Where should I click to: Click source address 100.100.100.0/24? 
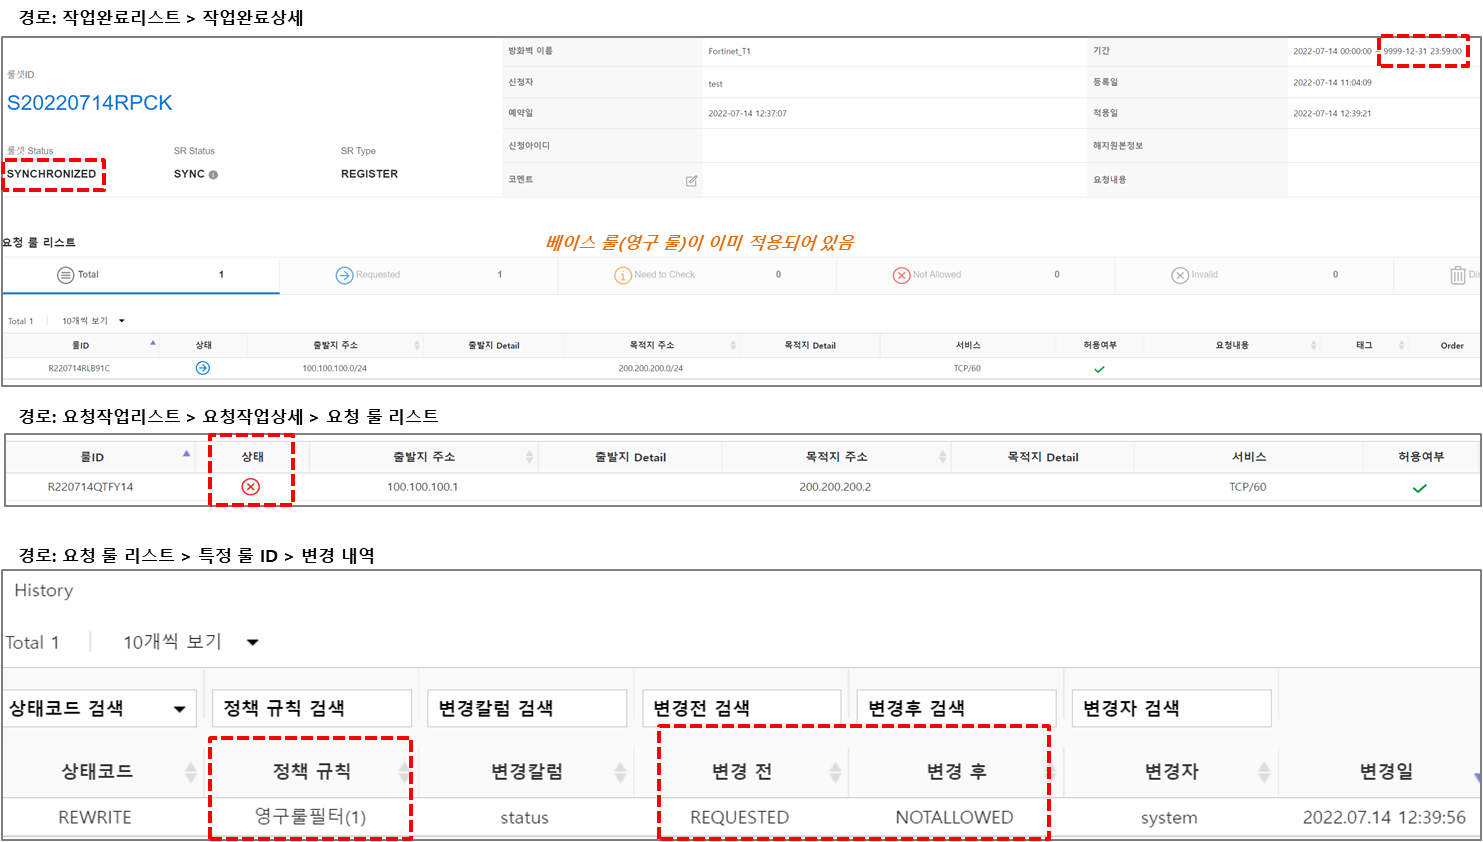point(334,368)
